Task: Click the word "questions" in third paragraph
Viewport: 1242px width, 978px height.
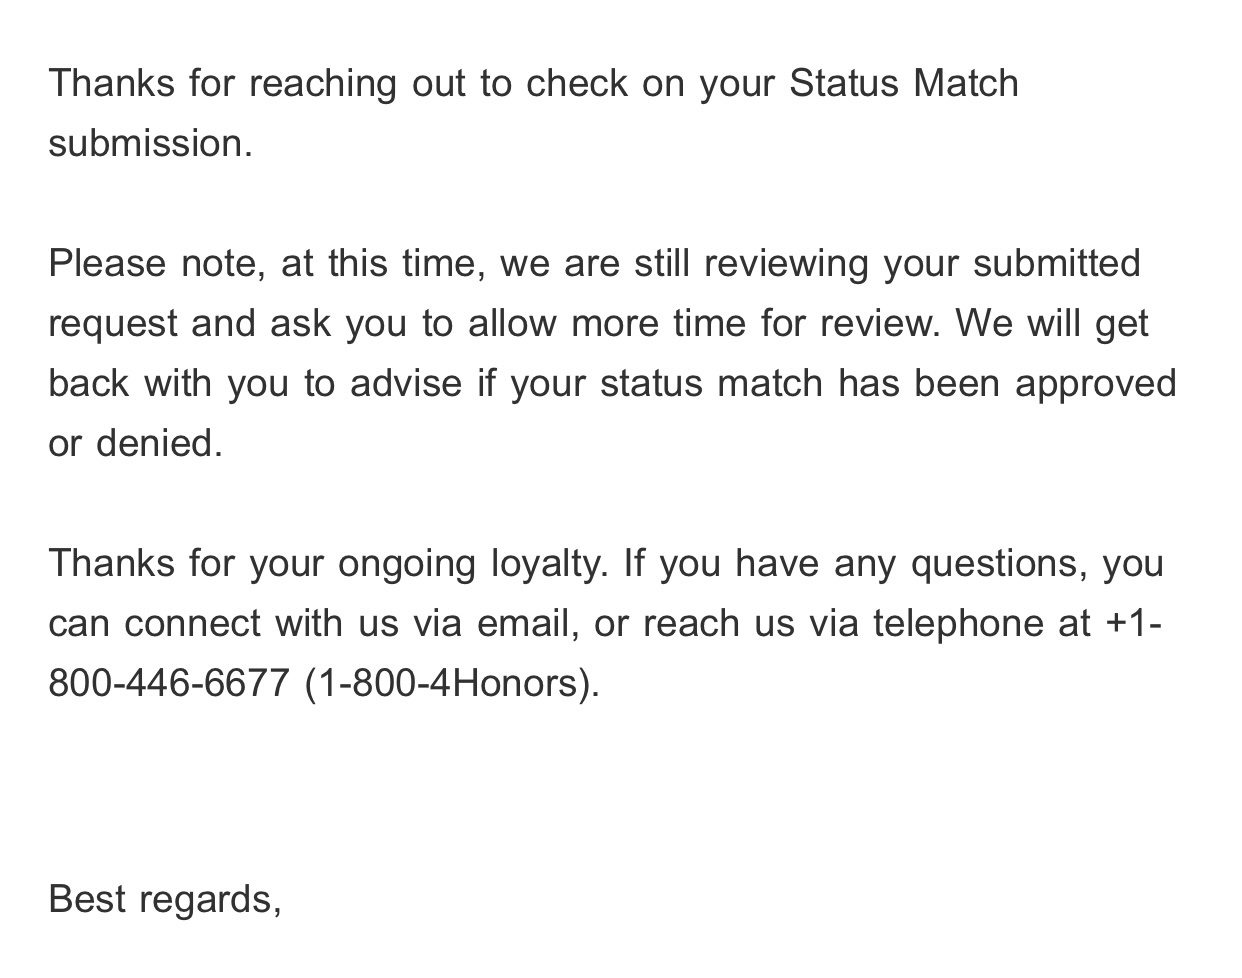Action: click(x=999, y=564)
